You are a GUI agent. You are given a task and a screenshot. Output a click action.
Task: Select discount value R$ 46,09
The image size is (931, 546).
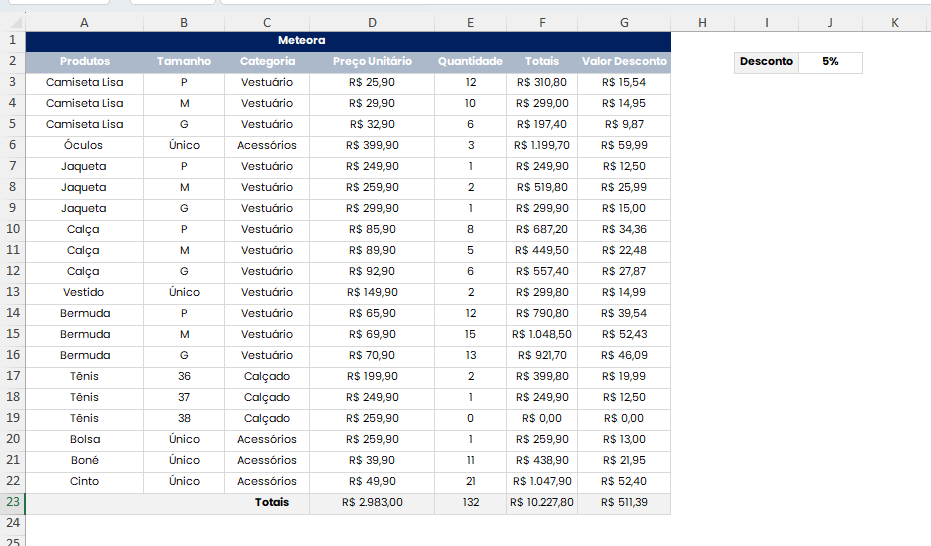point(624,355)
